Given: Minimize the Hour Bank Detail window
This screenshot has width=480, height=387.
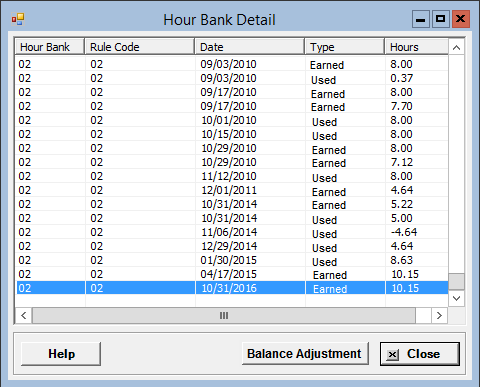Looking at the screenshot, I should (421, 19).
